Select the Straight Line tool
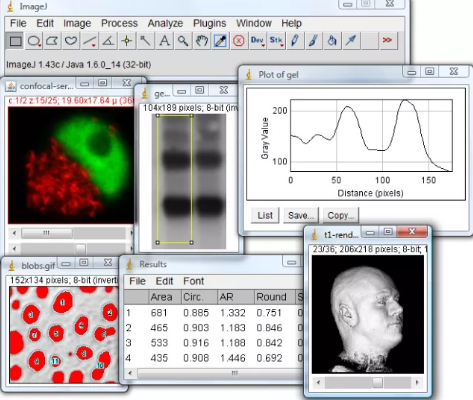Image resolution: width=473 pixels, height=400 pixels. click(90, 41)
